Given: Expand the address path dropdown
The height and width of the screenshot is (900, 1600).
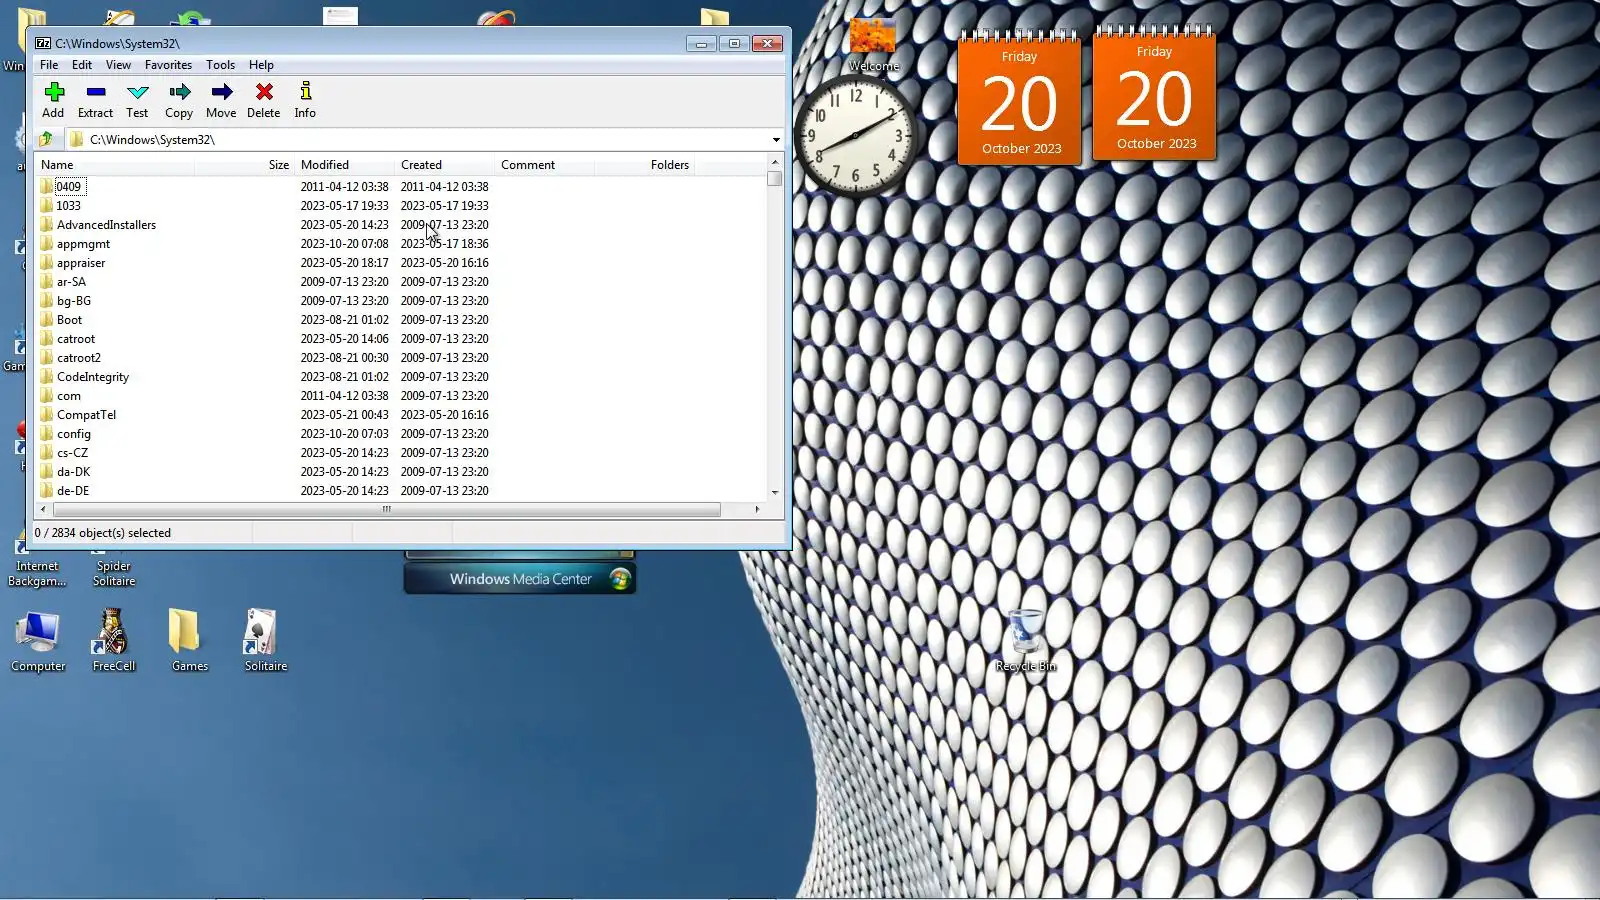Looking at the screenshot, I should [776, 140].
